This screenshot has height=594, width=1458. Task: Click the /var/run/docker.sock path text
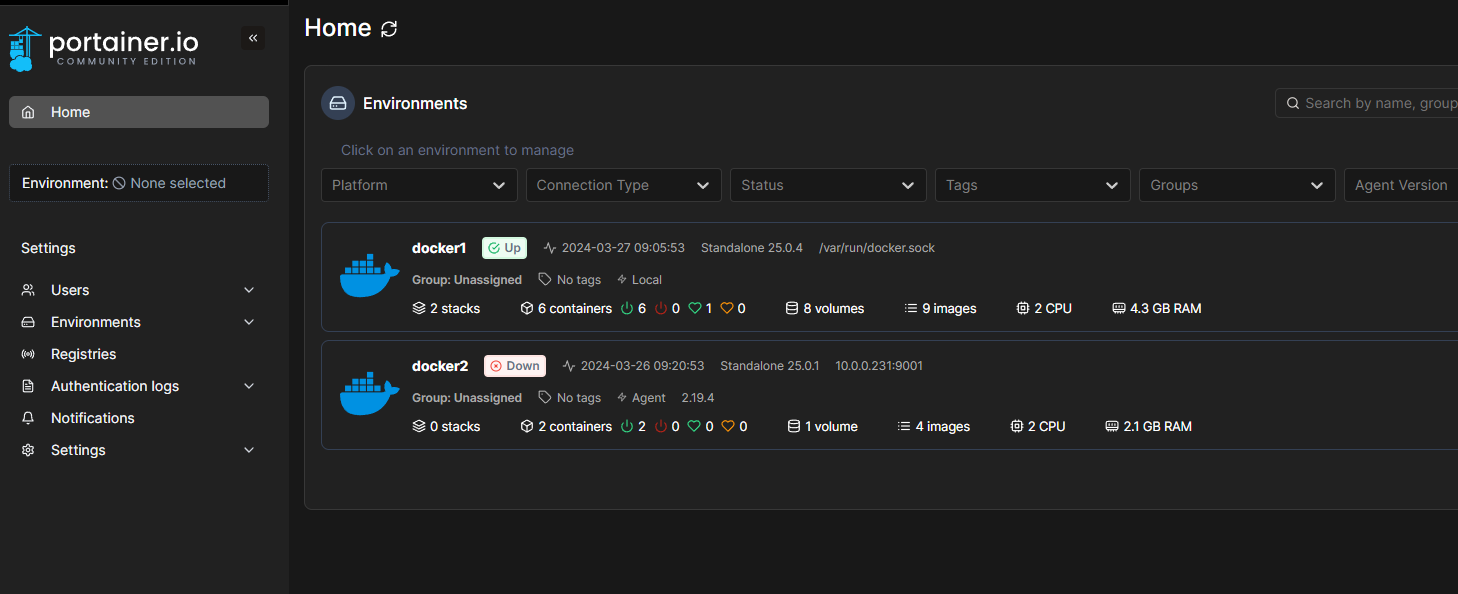(877, 248)
